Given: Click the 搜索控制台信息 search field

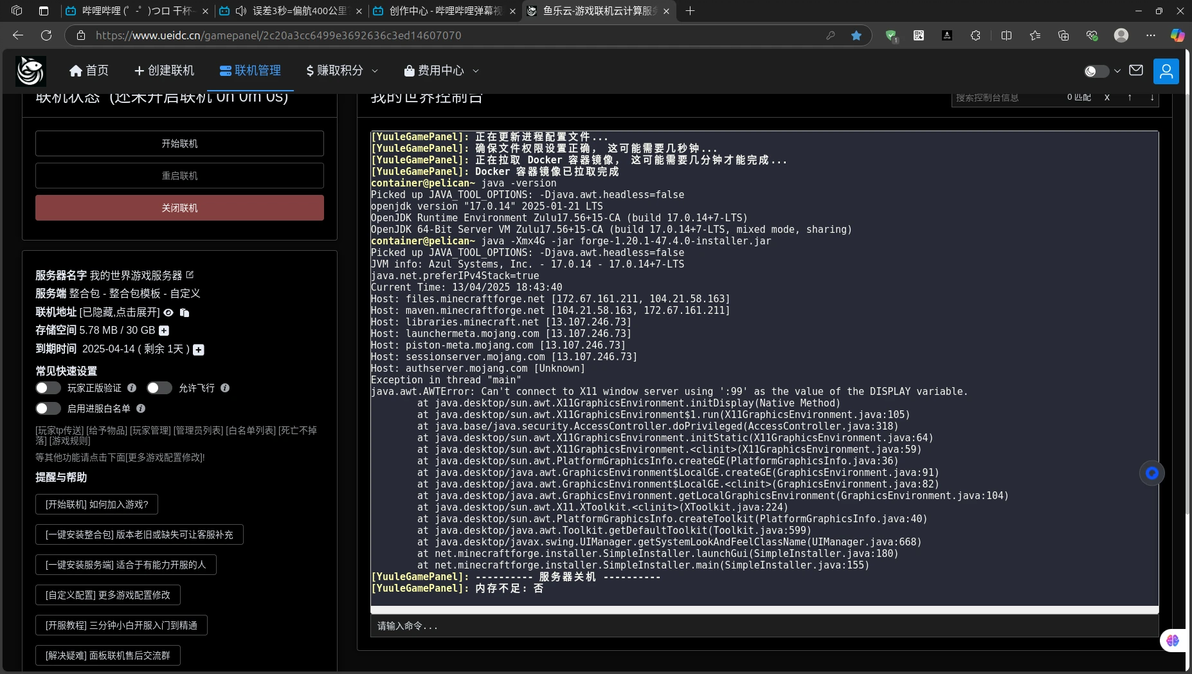Looking at the screenshot, I should coord(1007,97).
